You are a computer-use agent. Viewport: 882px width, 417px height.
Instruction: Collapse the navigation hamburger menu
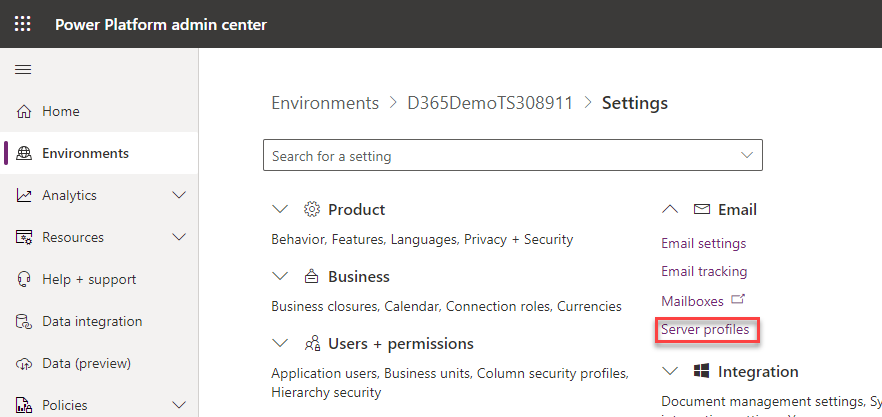pos(23,70)
